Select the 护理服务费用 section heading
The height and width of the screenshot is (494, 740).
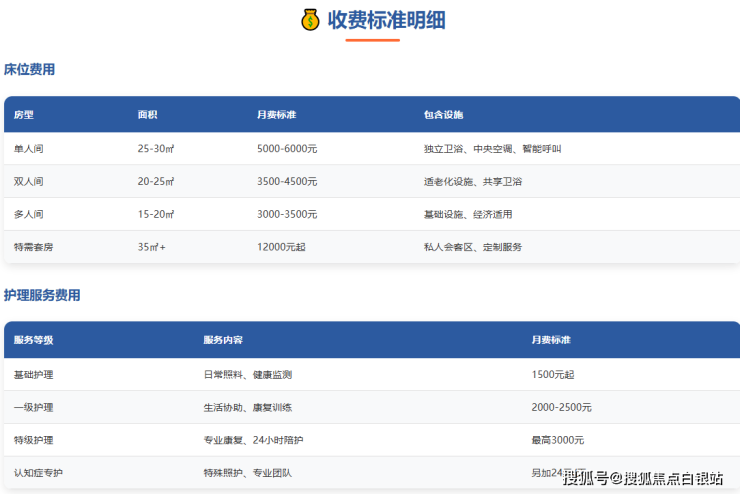pos(42,295)
